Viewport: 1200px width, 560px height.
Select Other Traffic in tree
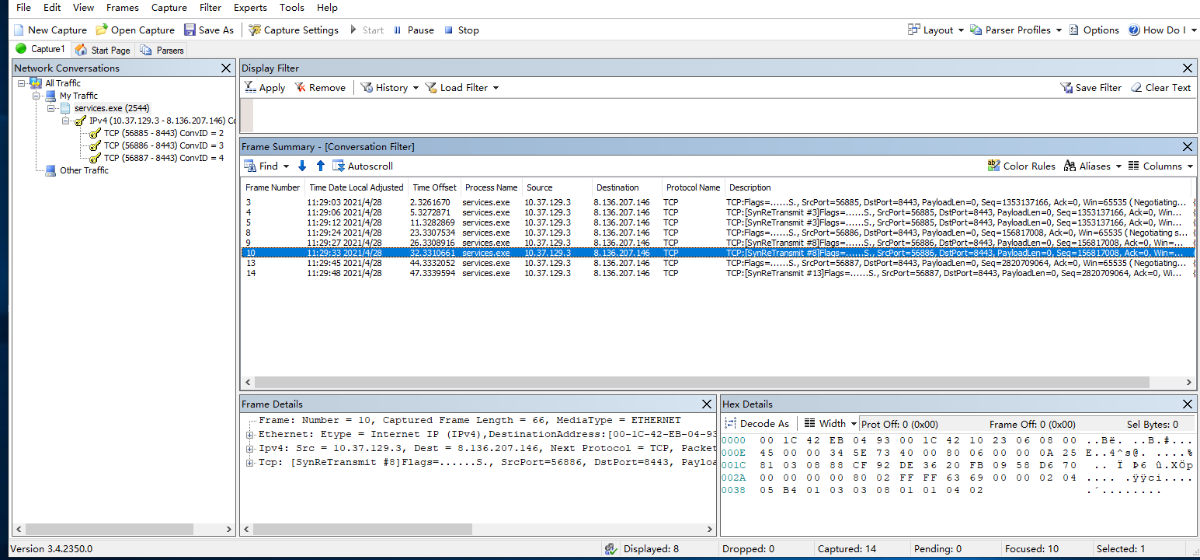(84, 170)
